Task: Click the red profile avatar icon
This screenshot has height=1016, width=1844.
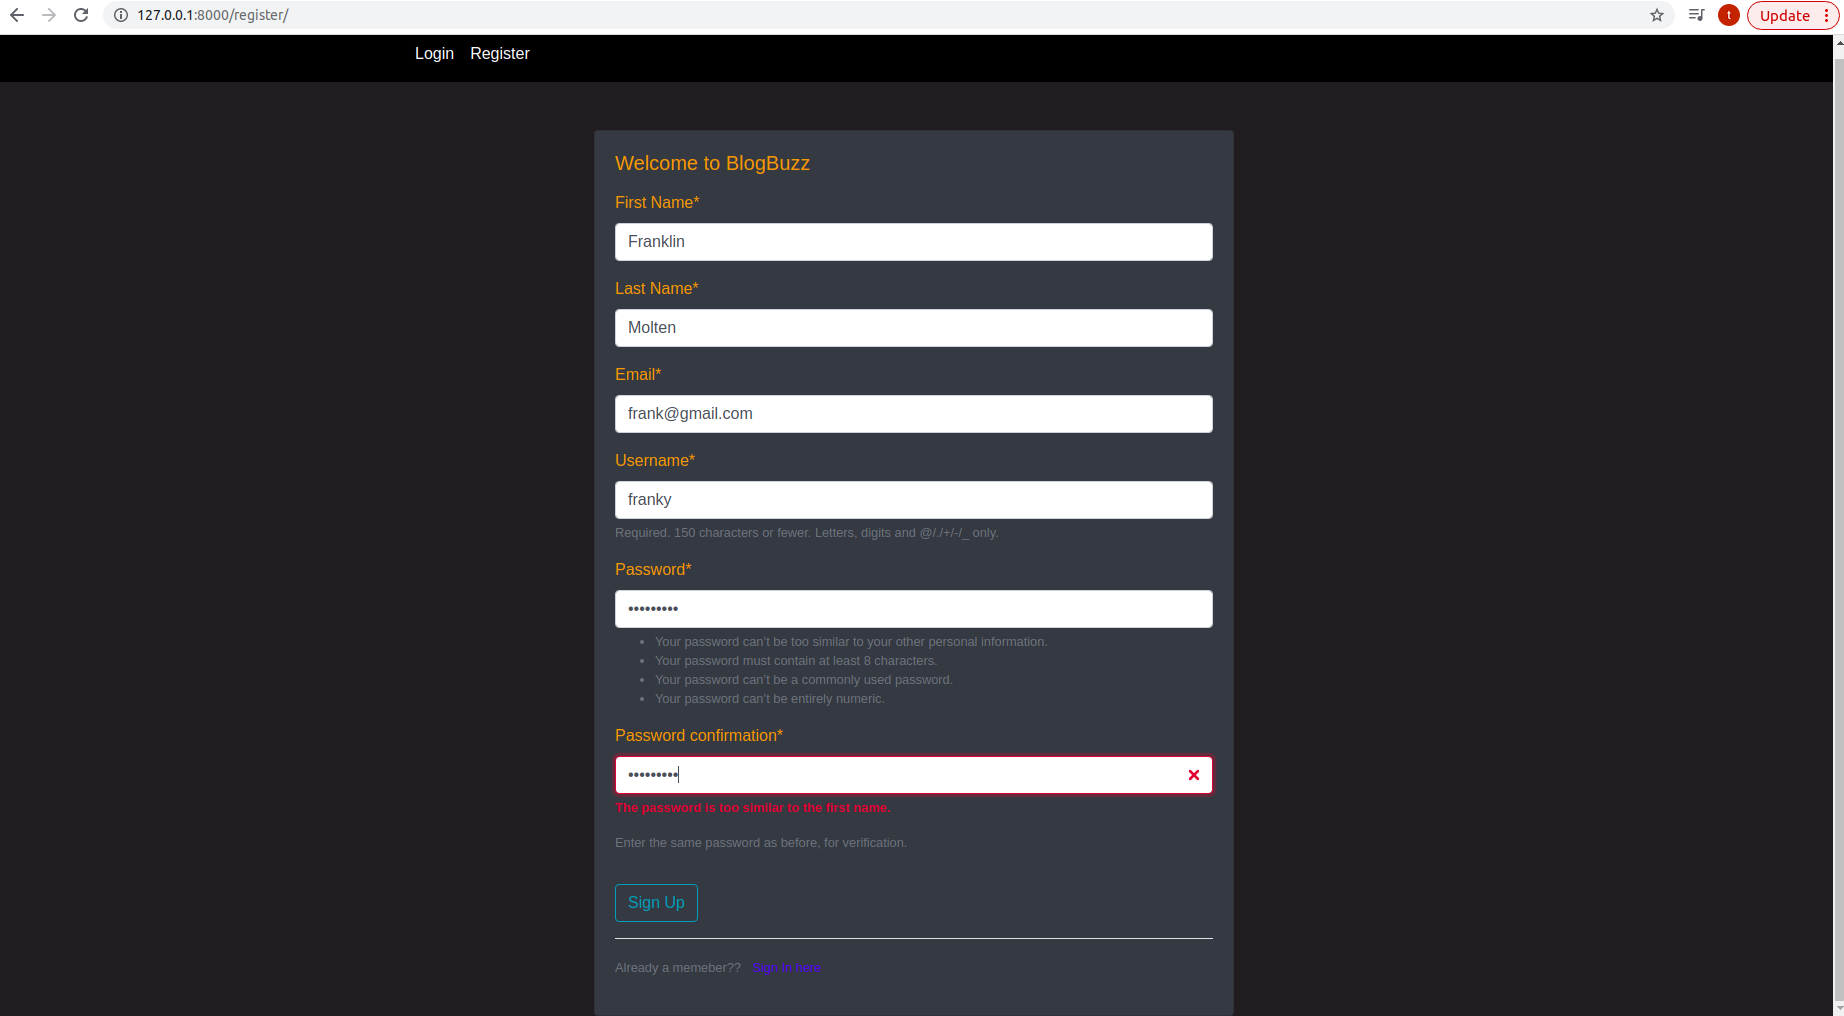Action: (1729, 15)
